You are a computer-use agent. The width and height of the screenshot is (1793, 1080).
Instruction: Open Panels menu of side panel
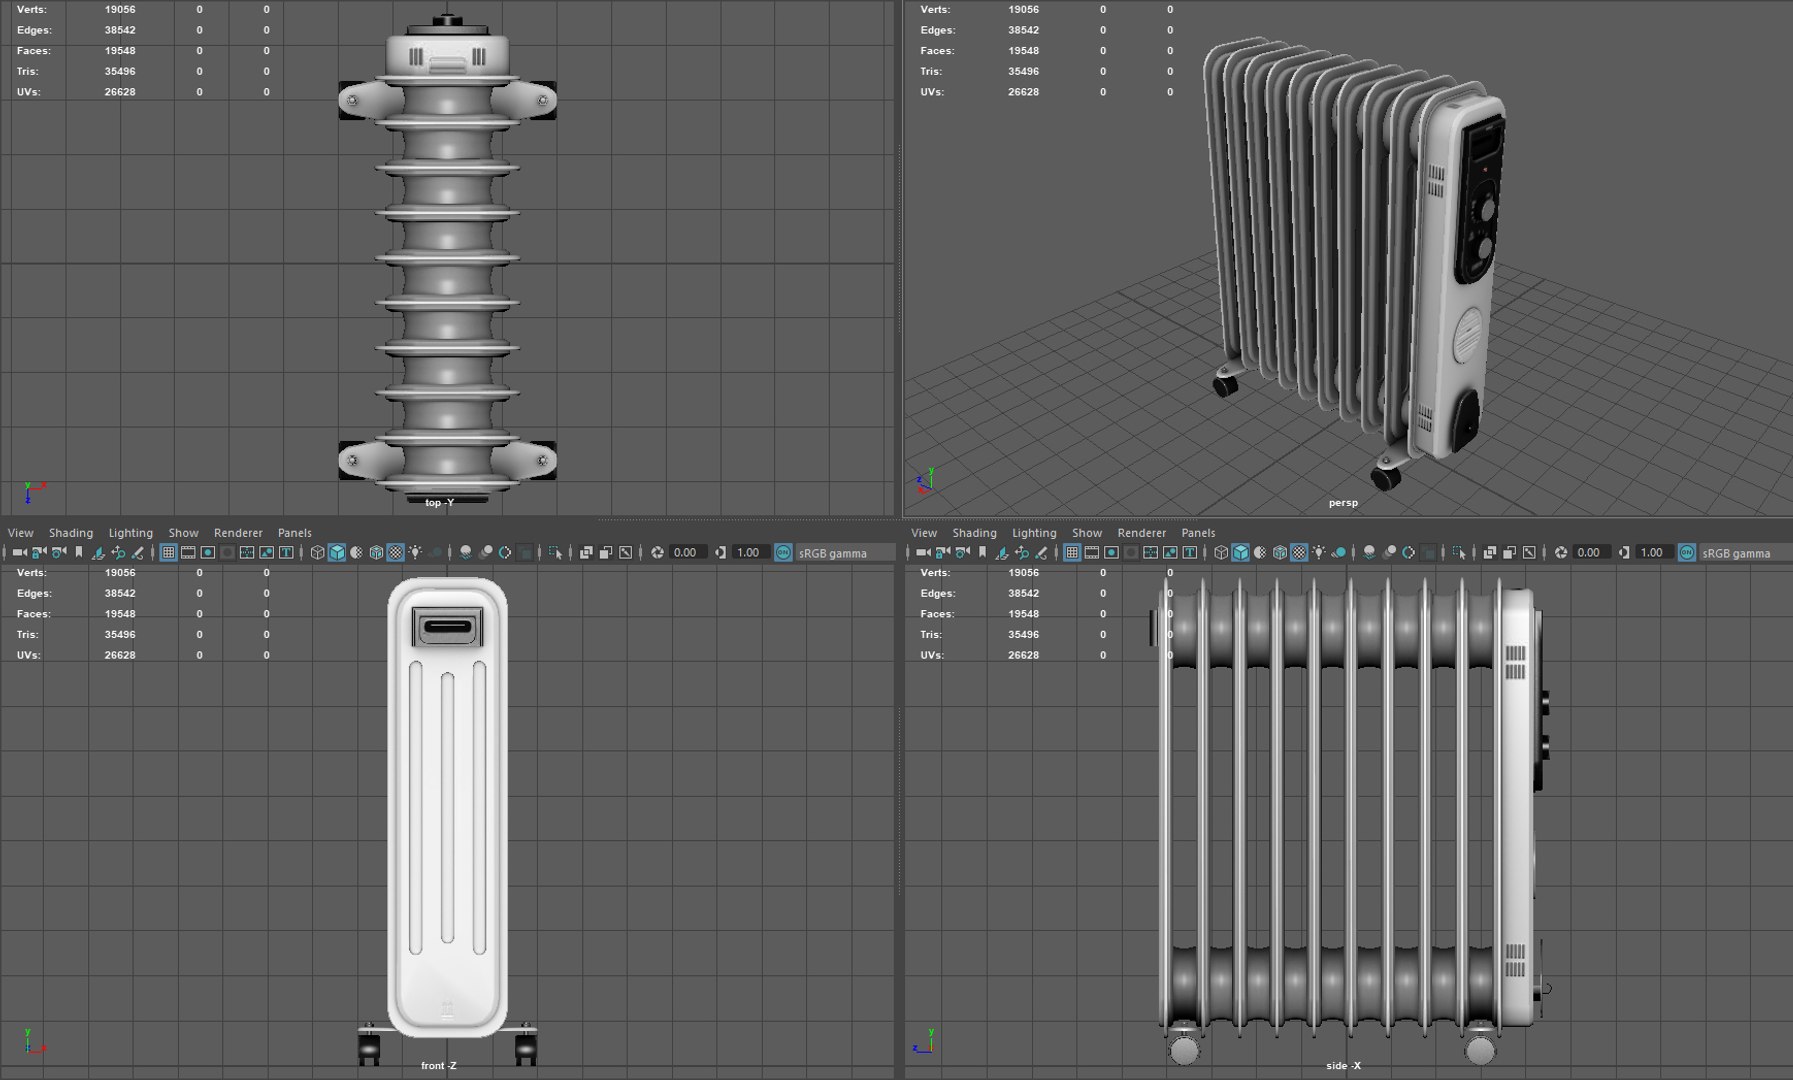tap(1198, 533)
